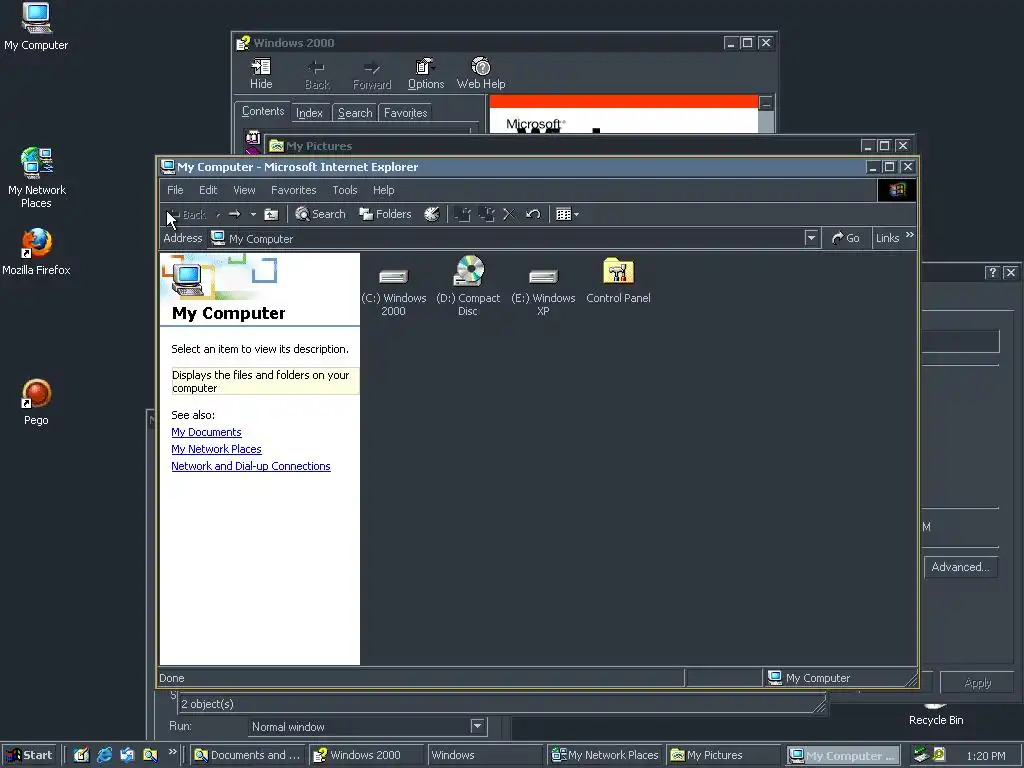Screen dimensions: 1024x768
Task: Click the Go button
Action: pyautogui.click(x=846, y=238)
